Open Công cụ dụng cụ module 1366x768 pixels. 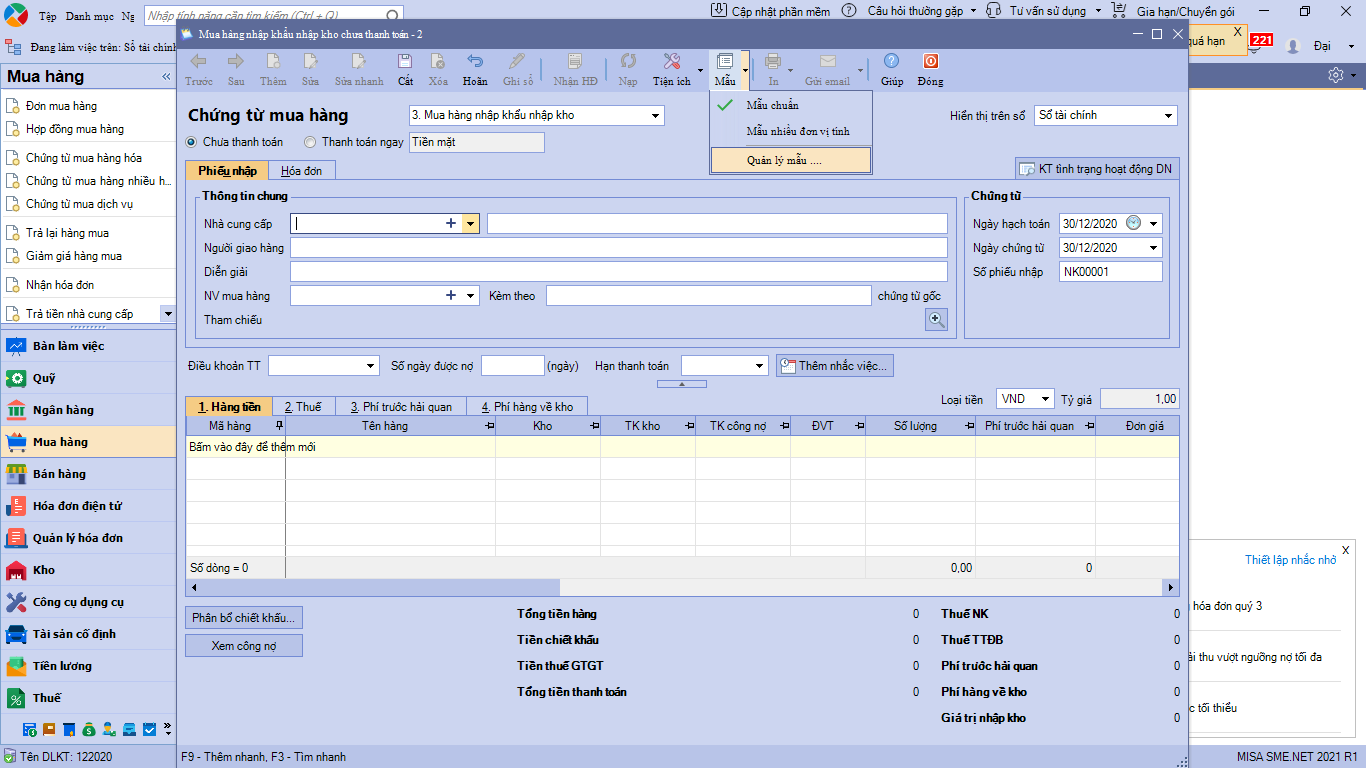coord(88,602)
